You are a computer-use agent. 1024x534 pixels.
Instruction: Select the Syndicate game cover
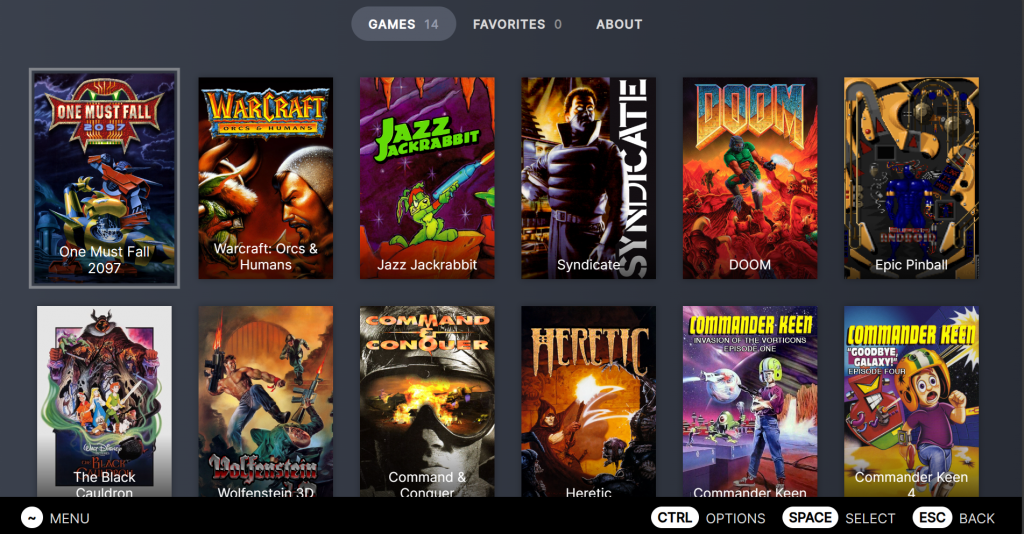click(x=588, y=178)
